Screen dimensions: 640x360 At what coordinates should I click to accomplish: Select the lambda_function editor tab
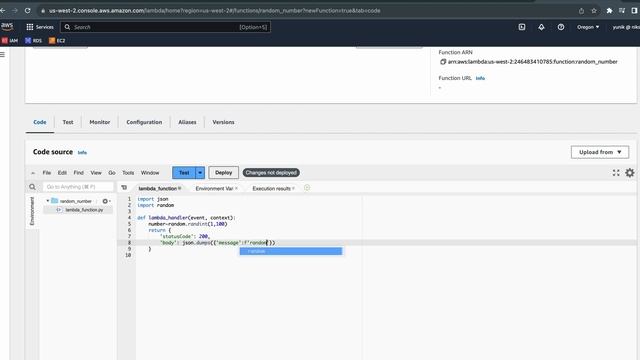158,189
